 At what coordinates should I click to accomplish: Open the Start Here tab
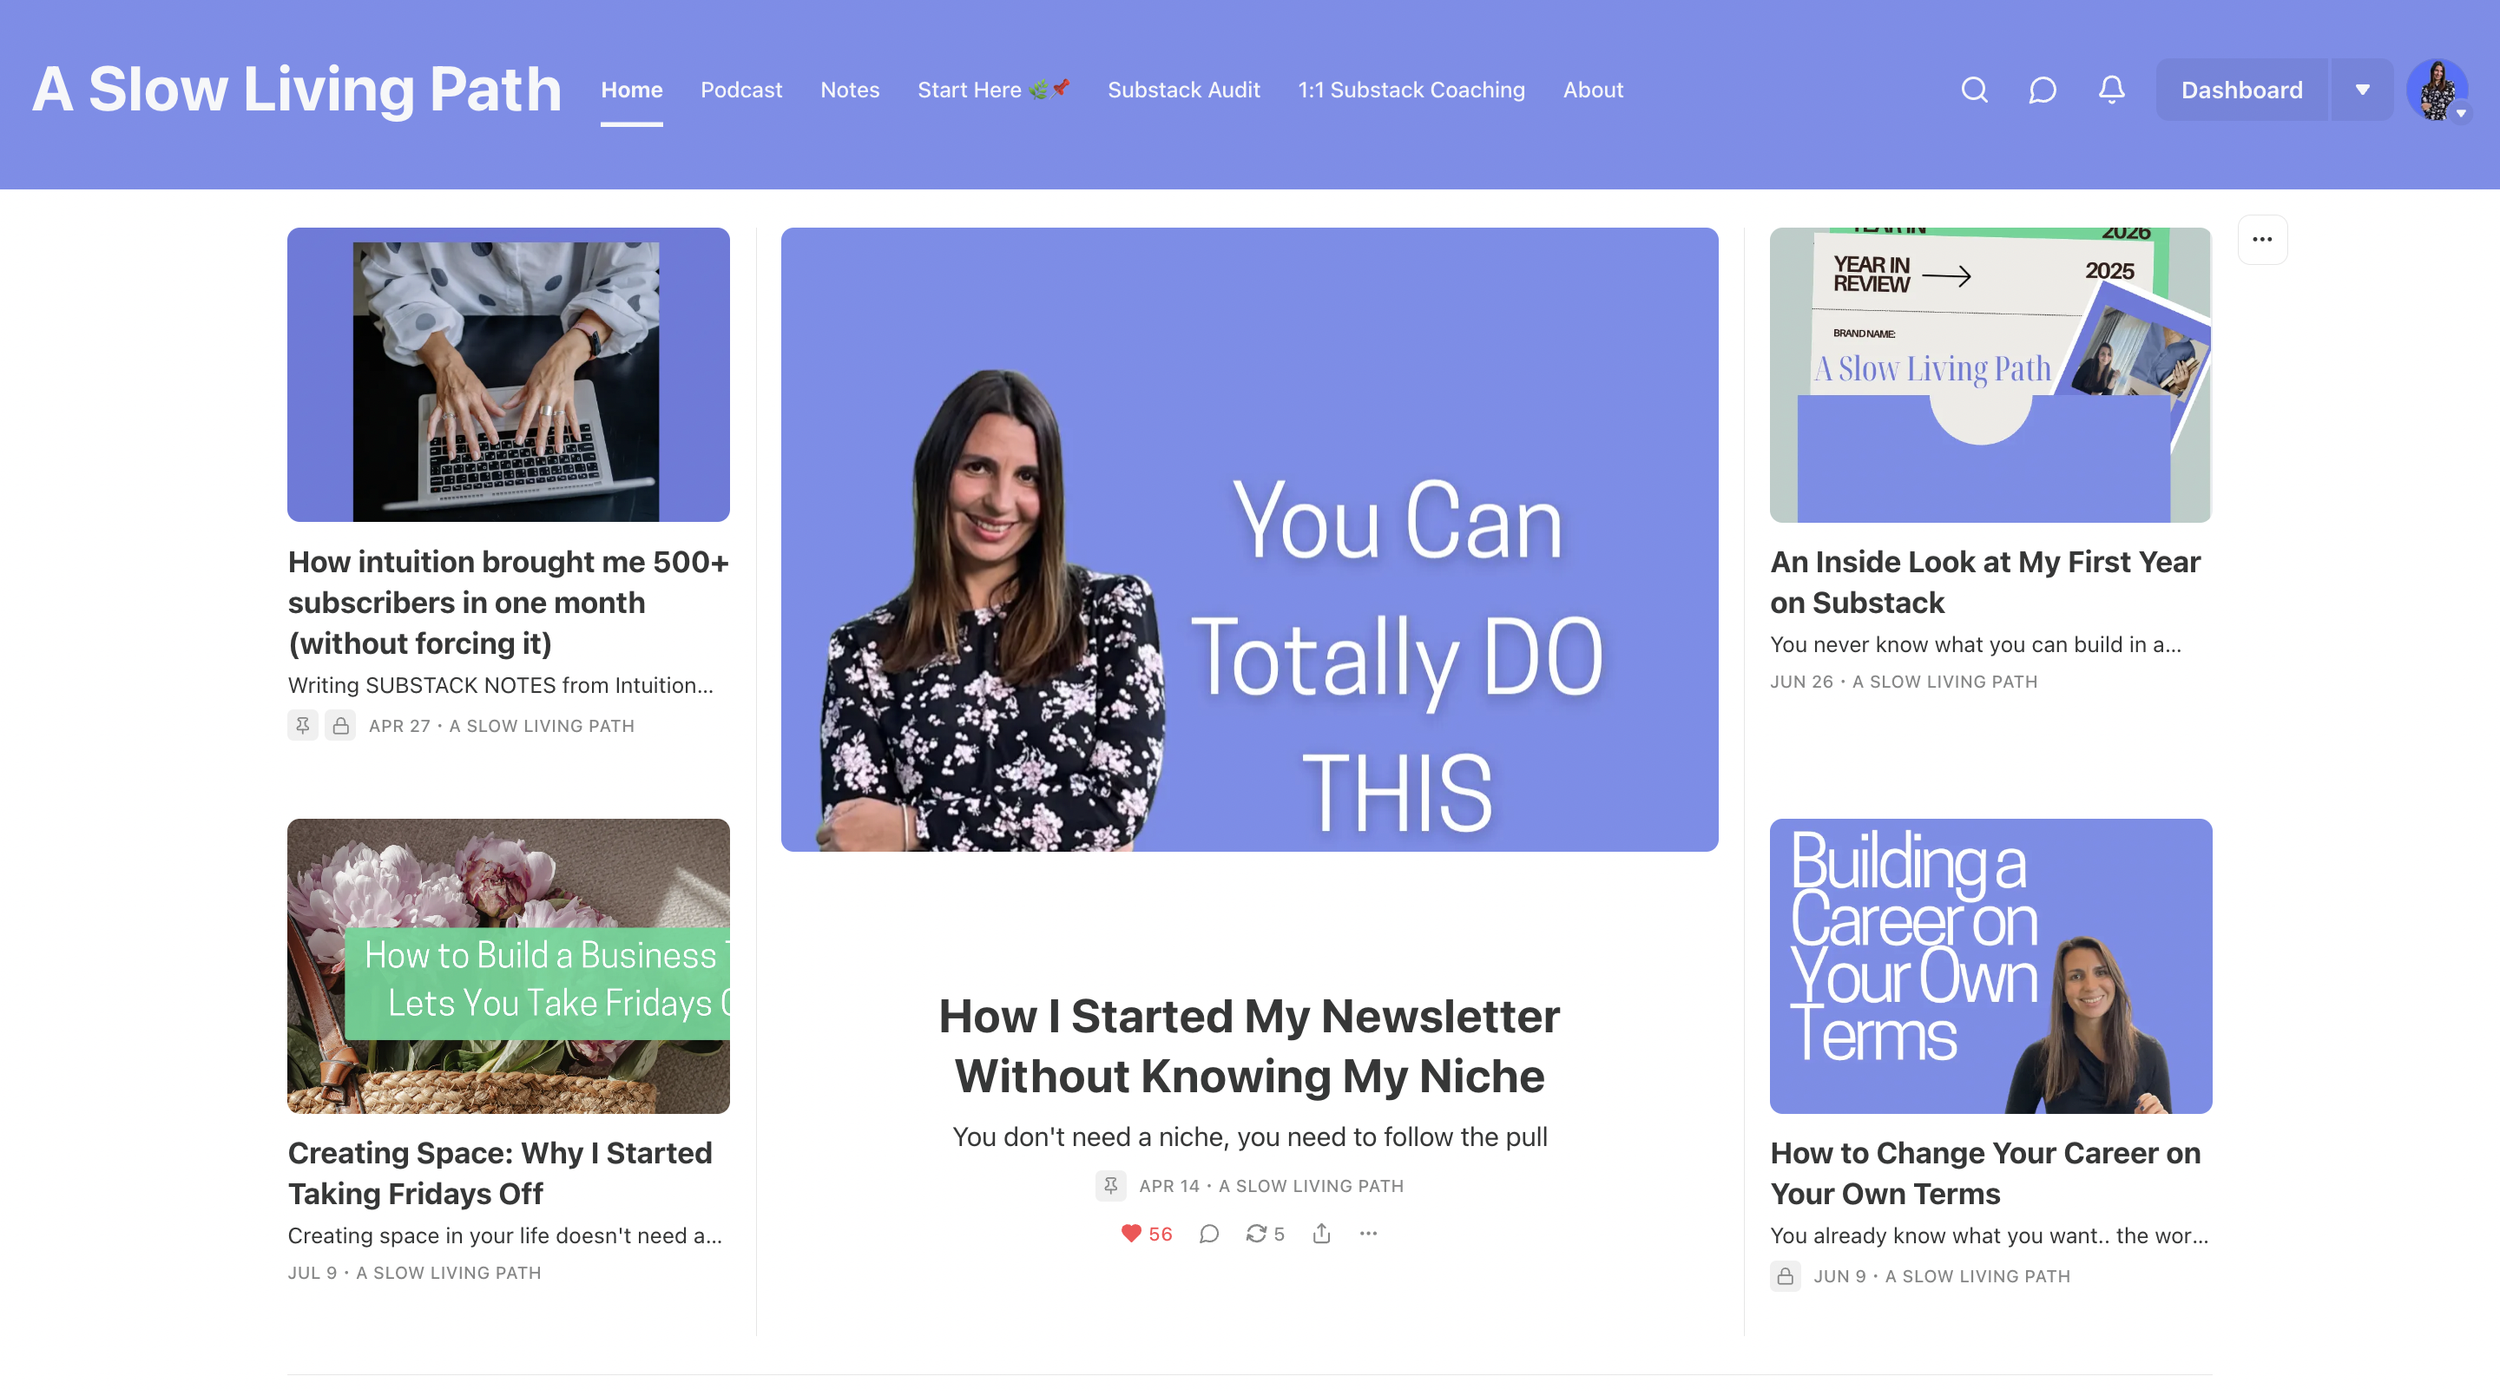[994, 90]
